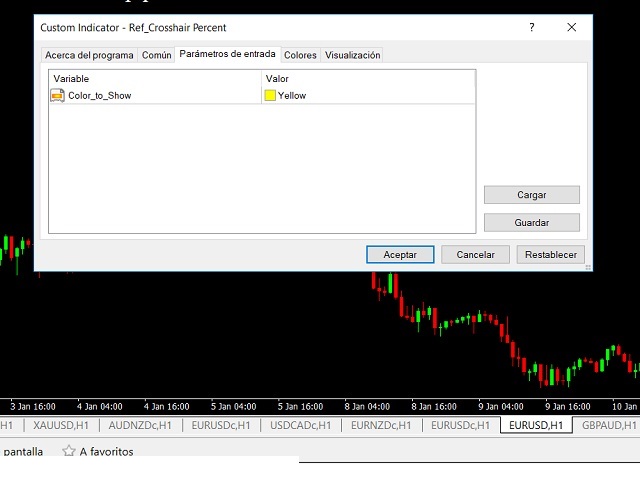
Task: Open the Colores tab
Action: pyautogui.click(x=300, y=55)
